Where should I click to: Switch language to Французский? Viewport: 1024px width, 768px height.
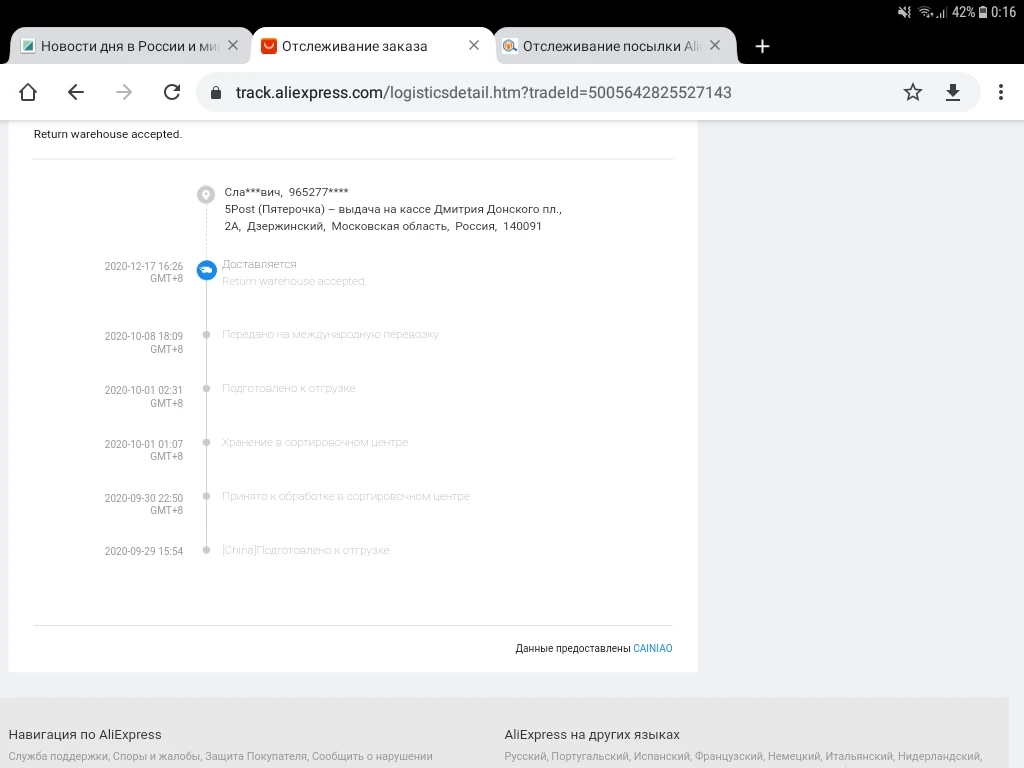coord(729,756)
